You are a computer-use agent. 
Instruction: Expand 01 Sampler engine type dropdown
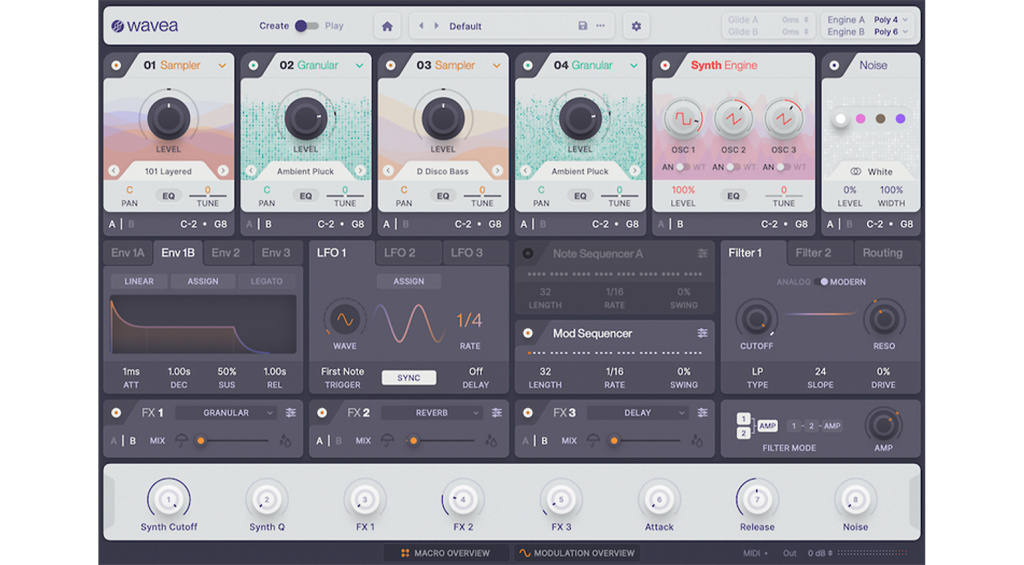click(x=223, y=65)
